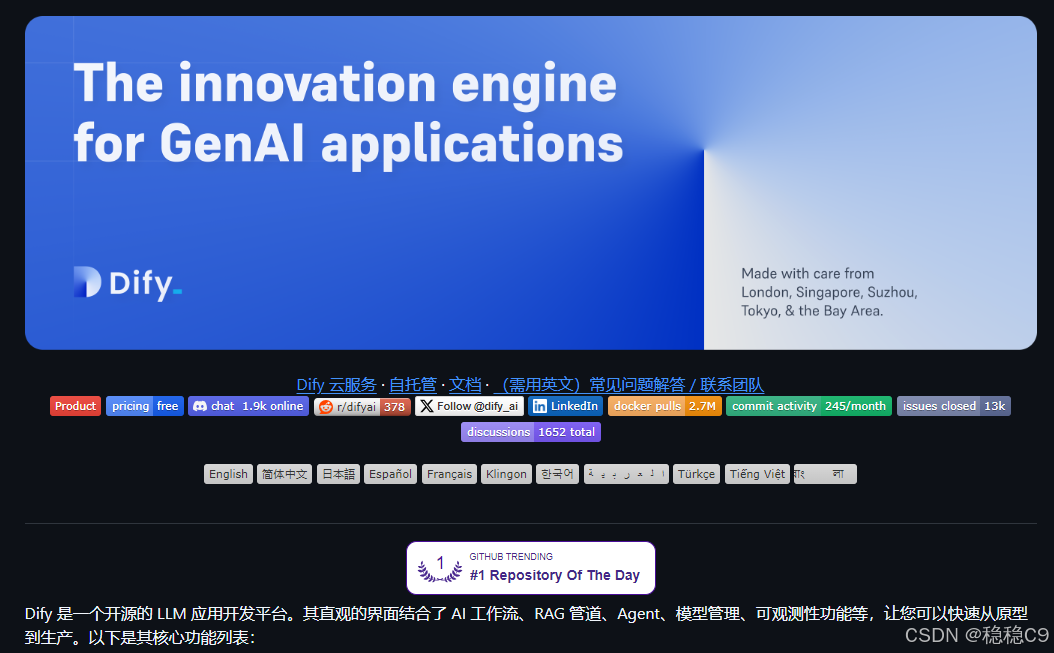Image resolution: width=1054 pixels, height=653 pixels.
Task: Click the red Product badge
Action: [x=75, y=406]
